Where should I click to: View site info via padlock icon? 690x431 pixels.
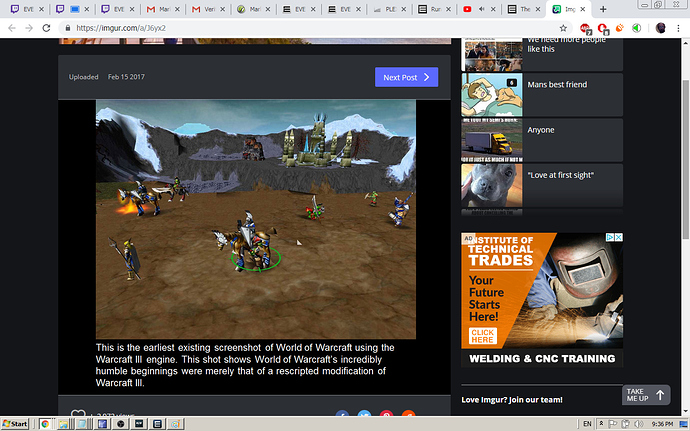click(x=68, y=28)
